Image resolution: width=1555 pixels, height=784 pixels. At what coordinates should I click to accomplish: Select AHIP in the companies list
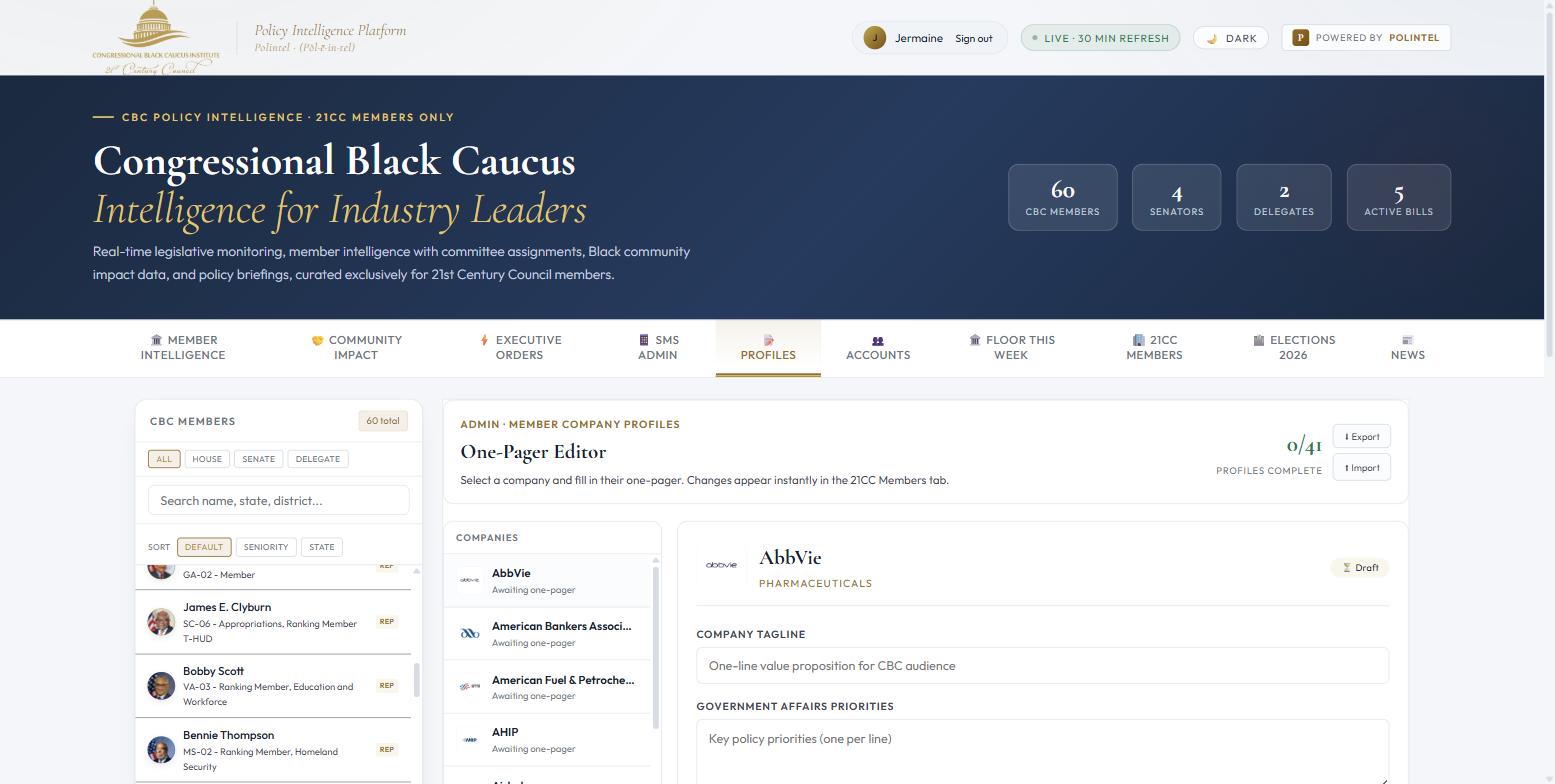coord(548,740)
